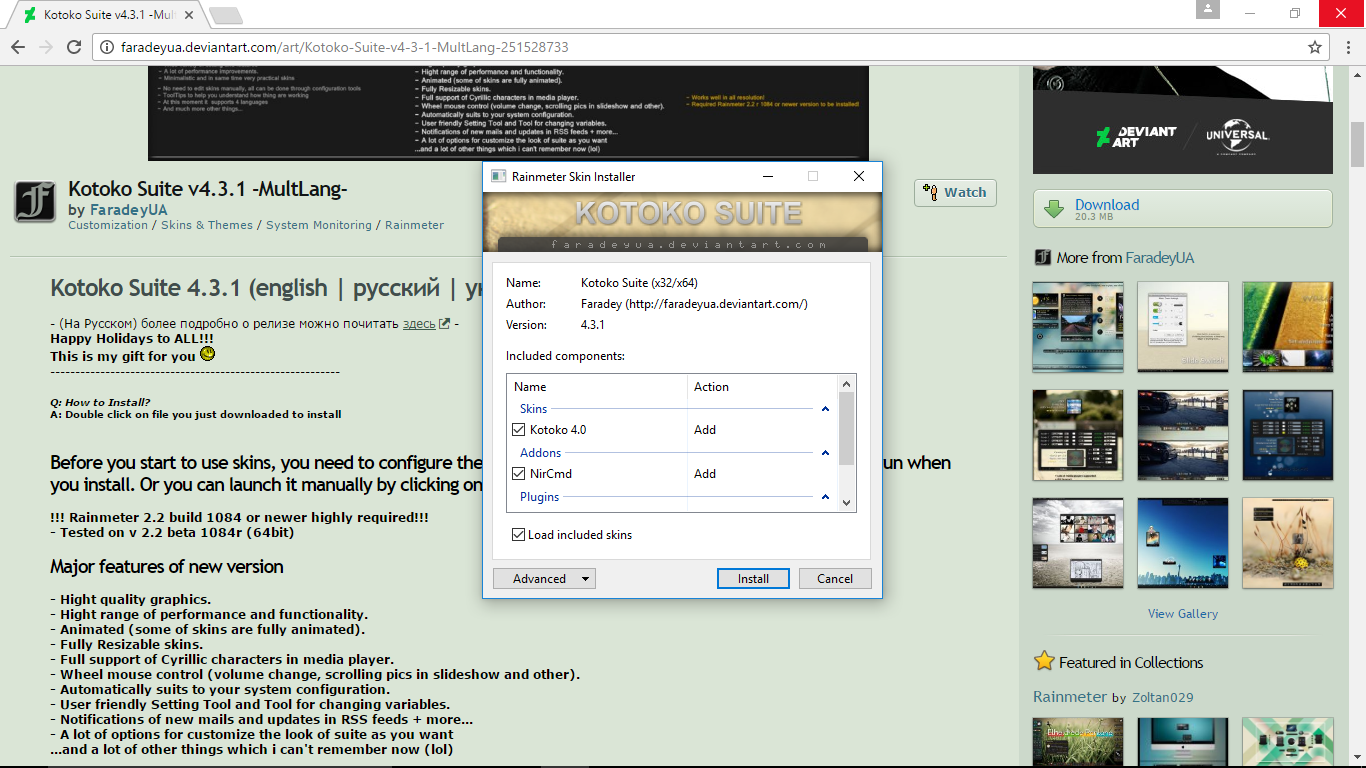This screenshot has width=1366, height=768.
Task: Open middle gallery thumbnail in top row
Action: point(1183,327)
